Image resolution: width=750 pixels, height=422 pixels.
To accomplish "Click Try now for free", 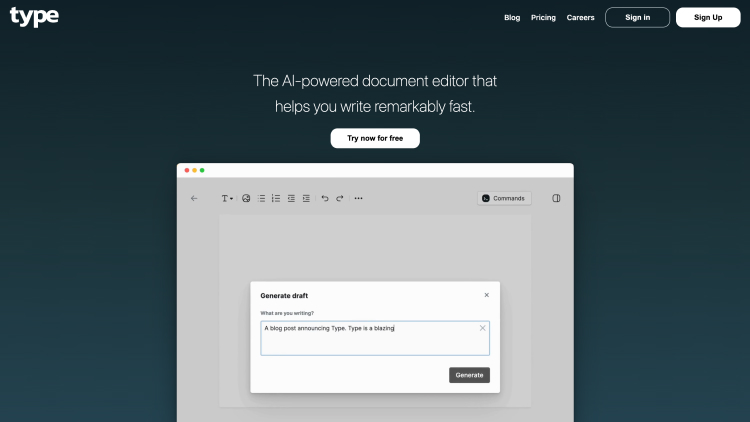I will point(375,138).
